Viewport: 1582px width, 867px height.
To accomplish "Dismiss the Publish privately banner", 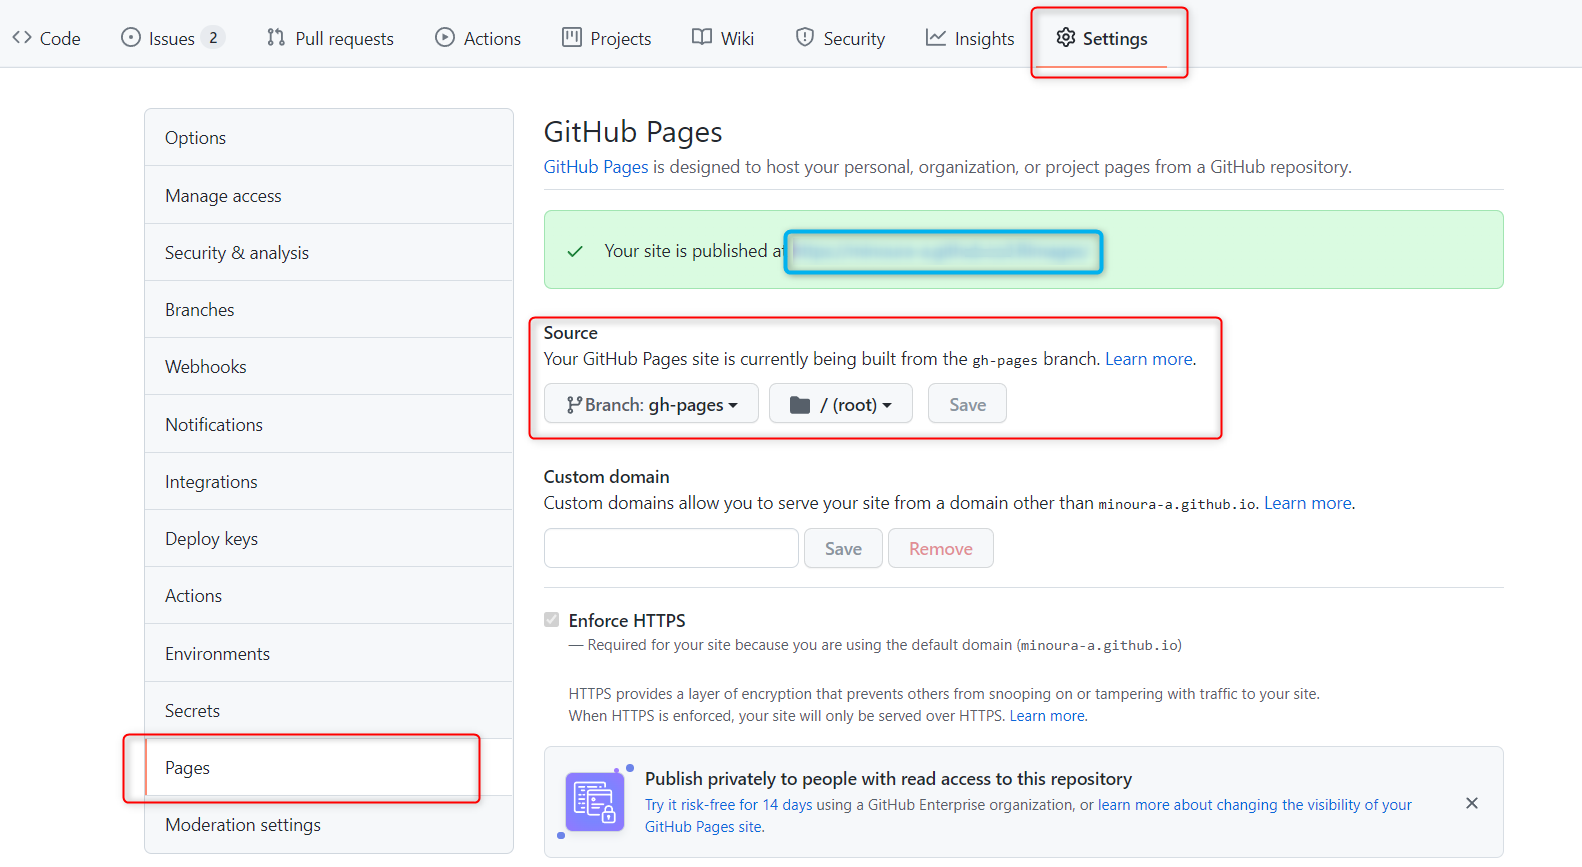I will pyautogui.click(x=1472, y=803).
